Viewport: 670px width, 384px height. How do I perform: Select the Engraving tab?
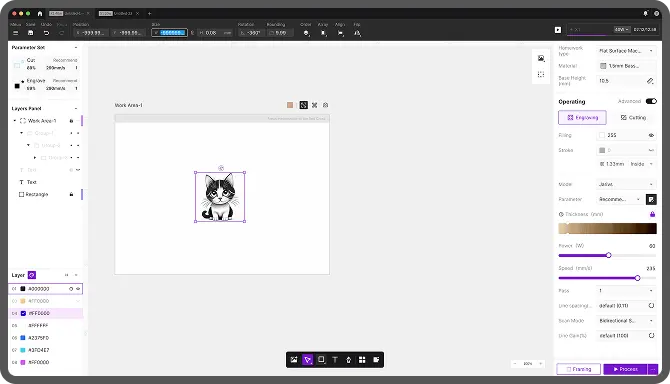click(582, 117)
